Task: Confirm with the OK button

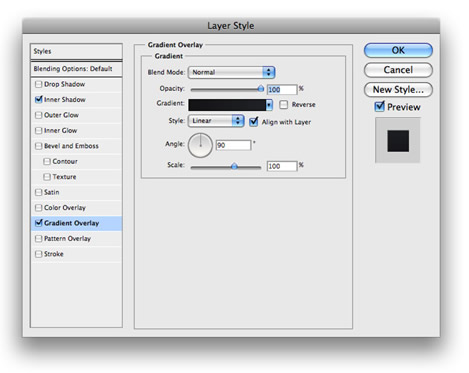Action: [398, 50]
